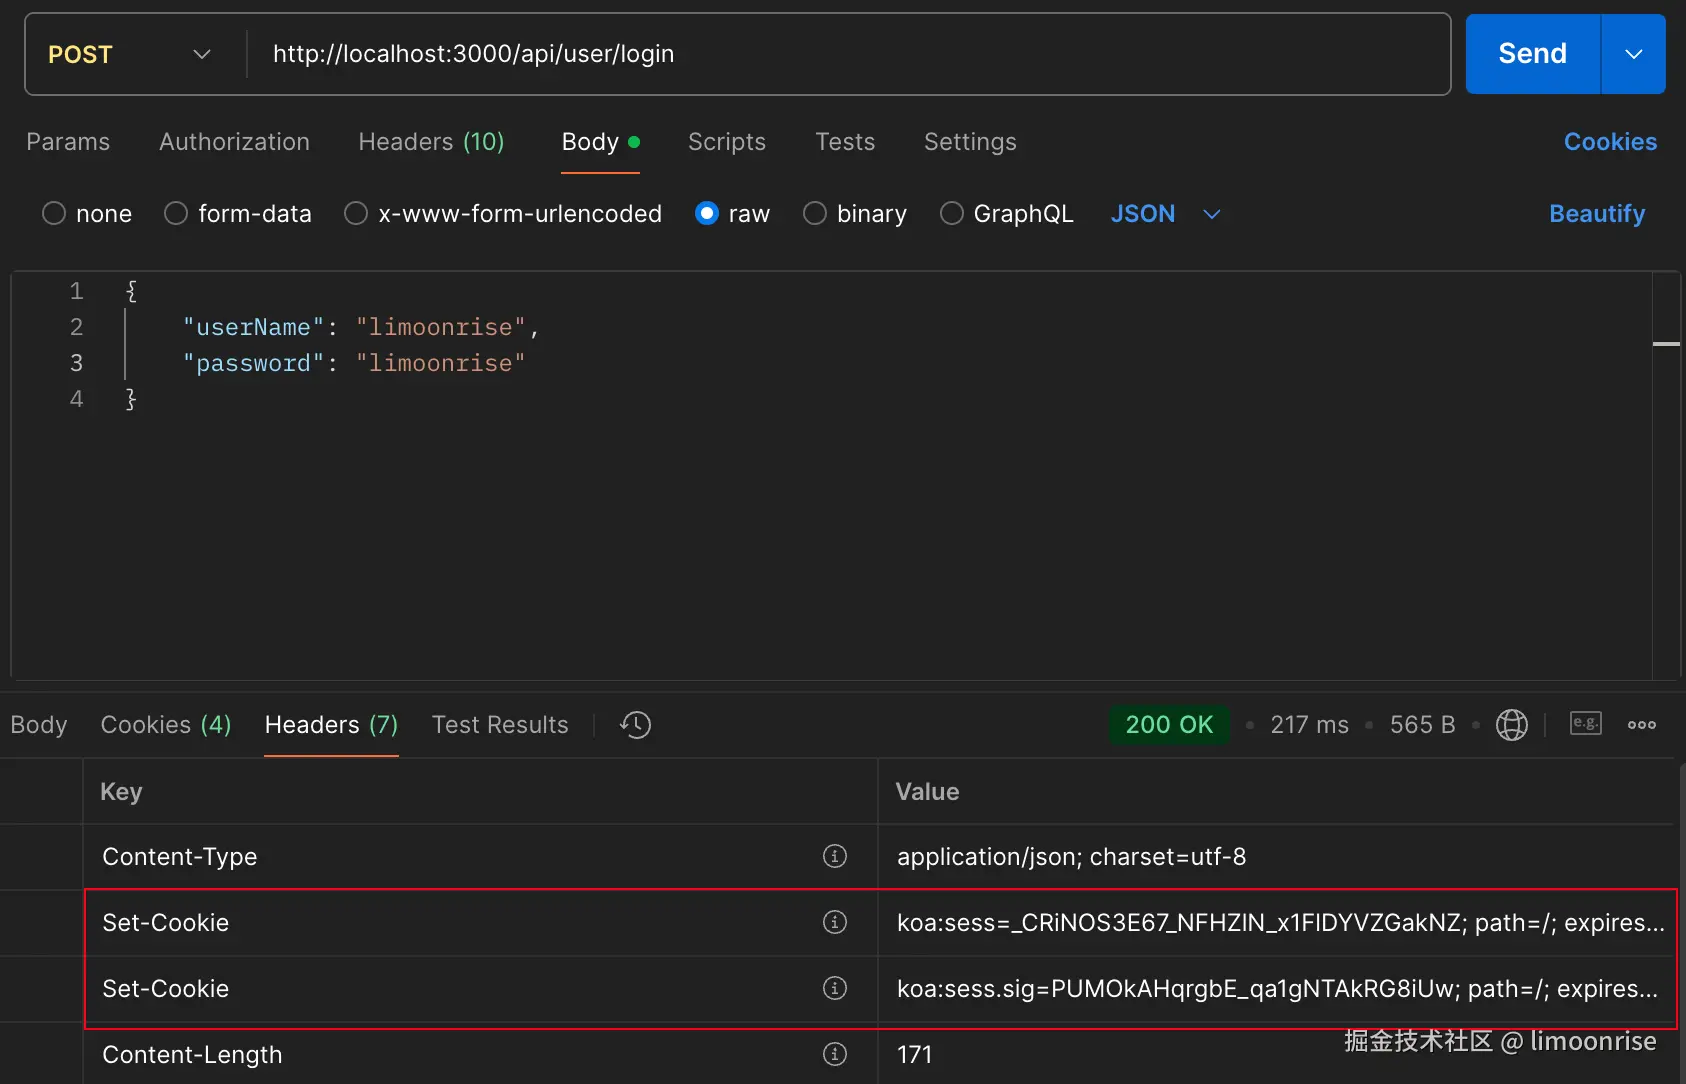Viewport: 1686px width, 1084px height.
Task: Open the response Cookies (4) tab
Action: (166, 725)
